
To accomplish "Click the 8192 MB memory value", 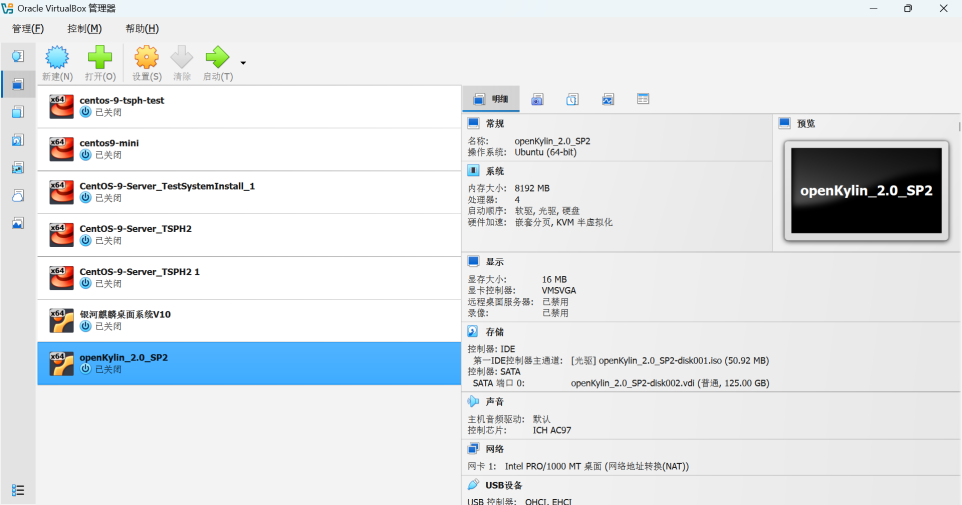I will pos(532,188).
